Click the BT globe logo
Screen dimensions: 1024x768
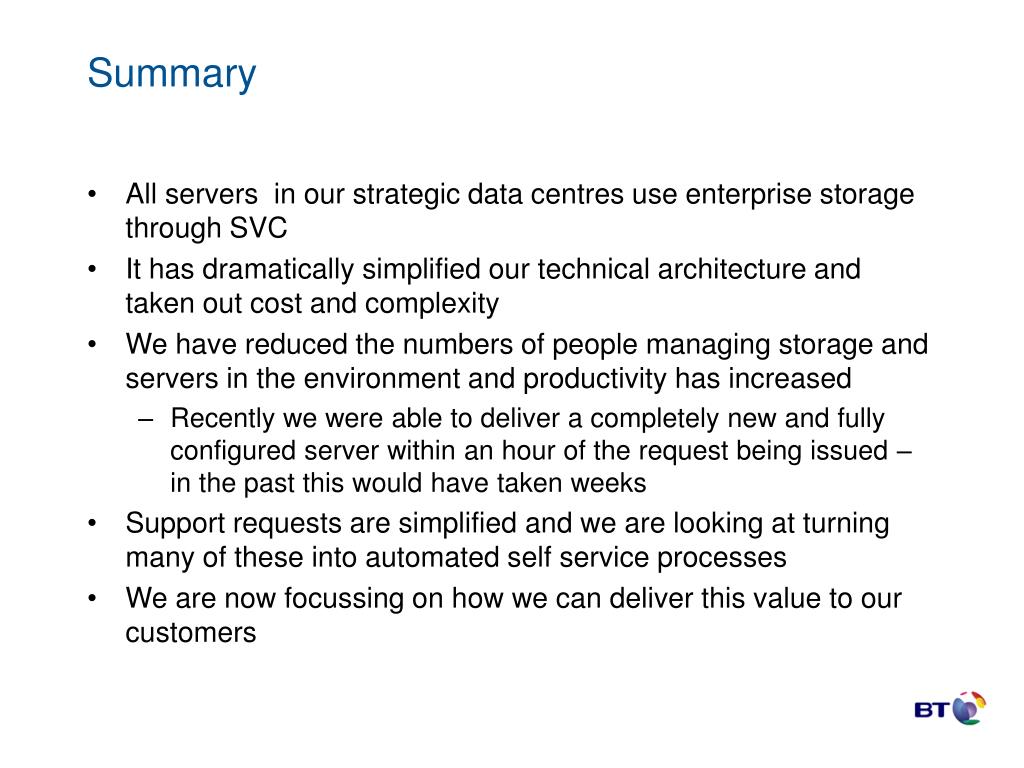pyautogui.click(x=969, y=708)
